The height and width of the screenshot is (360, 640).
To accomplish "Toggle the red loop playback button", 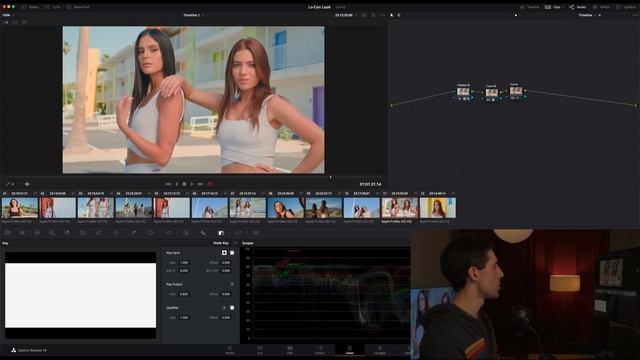I will coord(210,184).
